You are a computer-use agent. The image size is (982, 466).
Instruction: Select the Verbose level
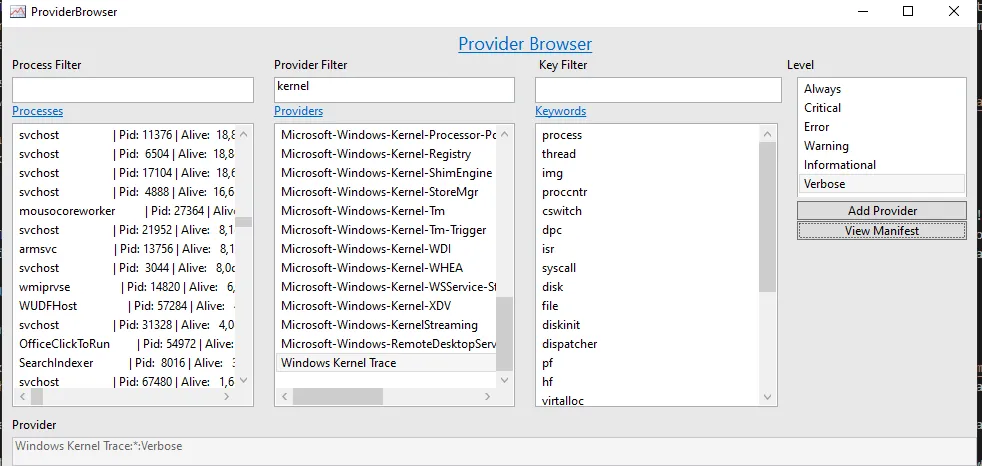(882, 184)
